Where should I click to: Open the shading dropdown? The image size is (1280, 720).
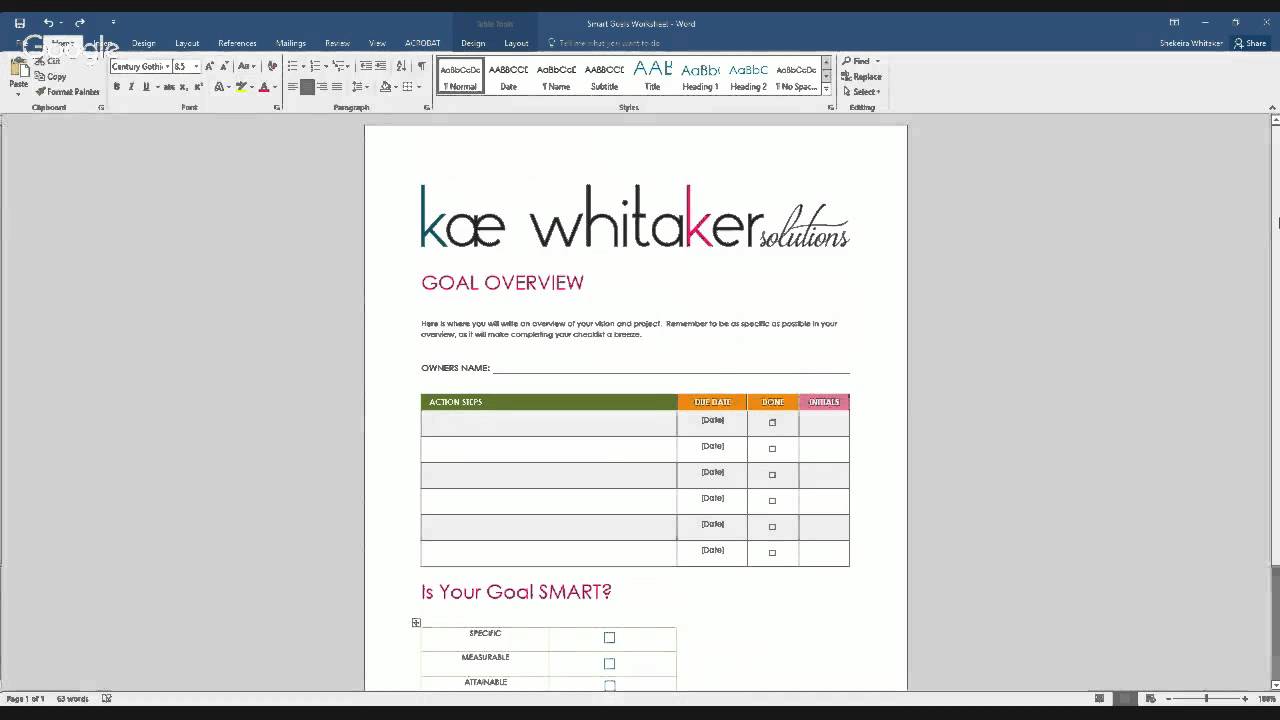(396, 87)
